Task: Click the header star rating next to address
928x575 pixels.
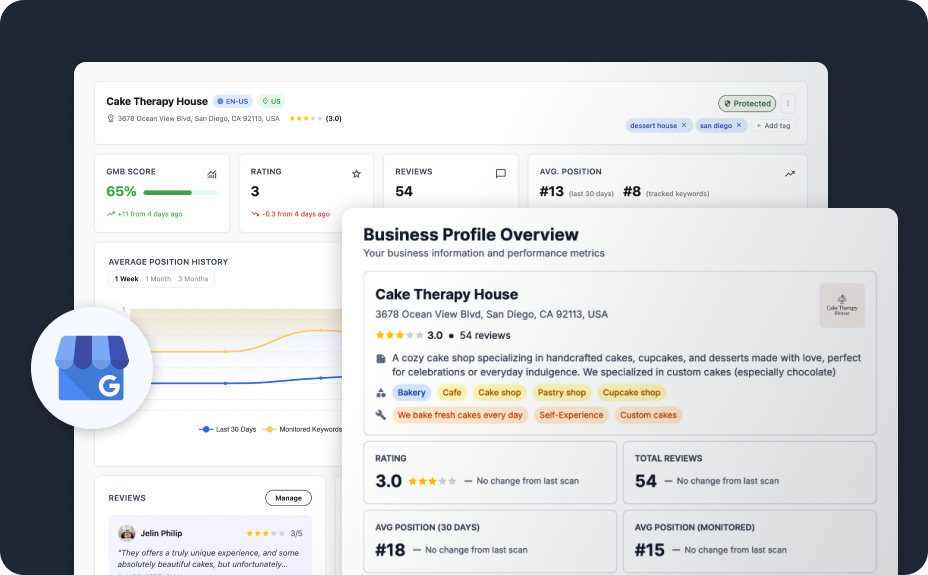Action: point(305,118)
